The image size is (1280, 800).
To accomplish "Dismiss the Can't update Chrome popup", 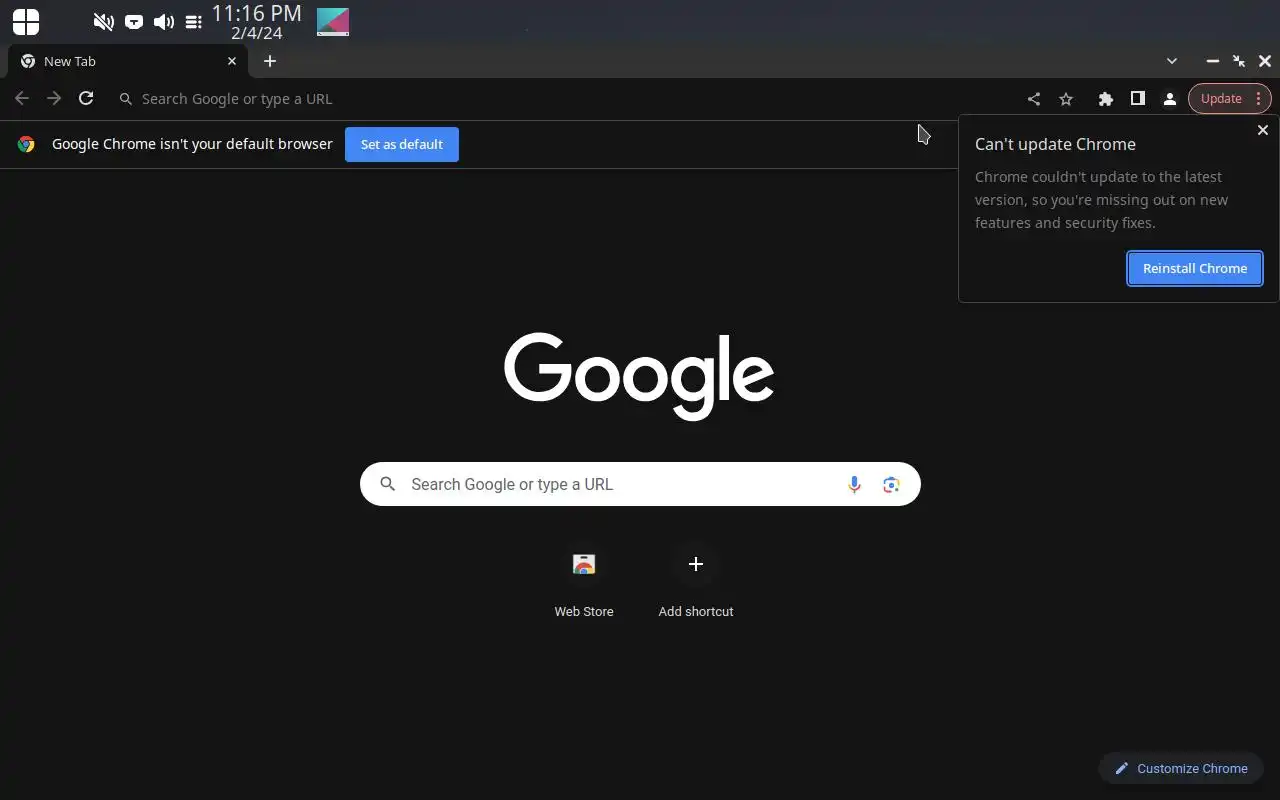I will pos(1263,130).
